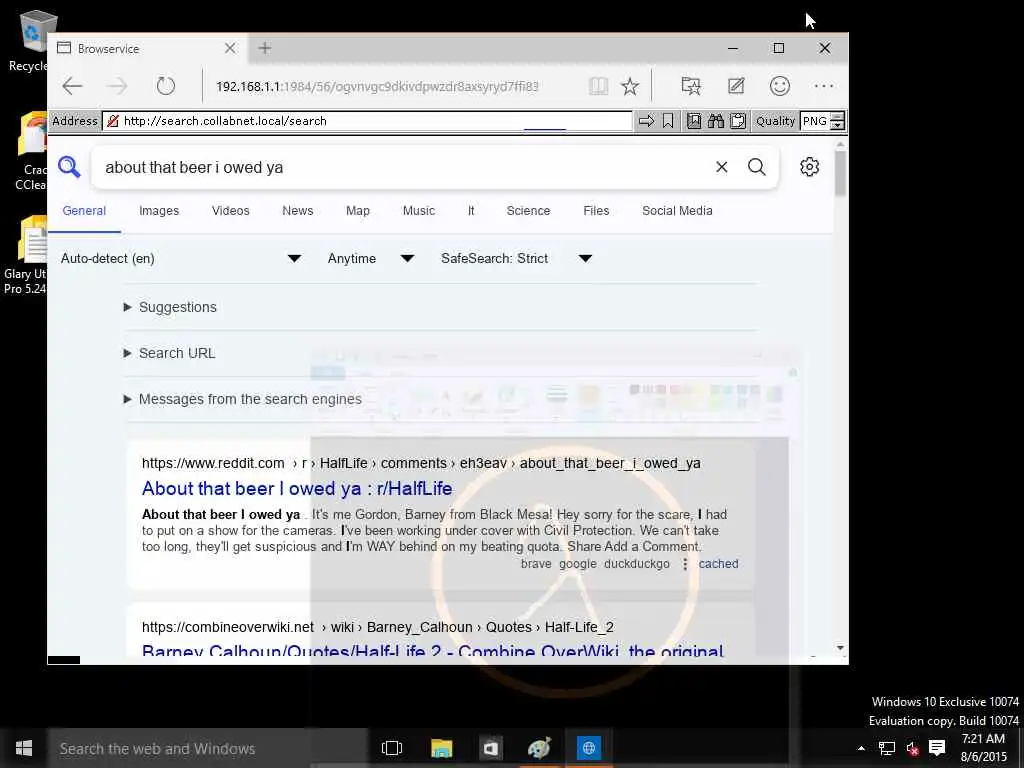Increase the PNG Quality stepper value

point(837,116)
